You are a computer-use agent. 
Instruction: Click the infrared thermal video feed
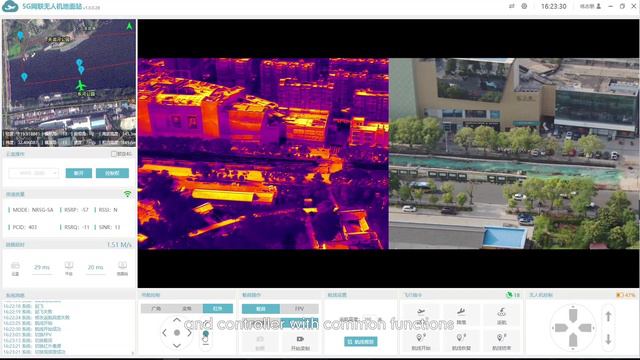[x=263, y=153]
